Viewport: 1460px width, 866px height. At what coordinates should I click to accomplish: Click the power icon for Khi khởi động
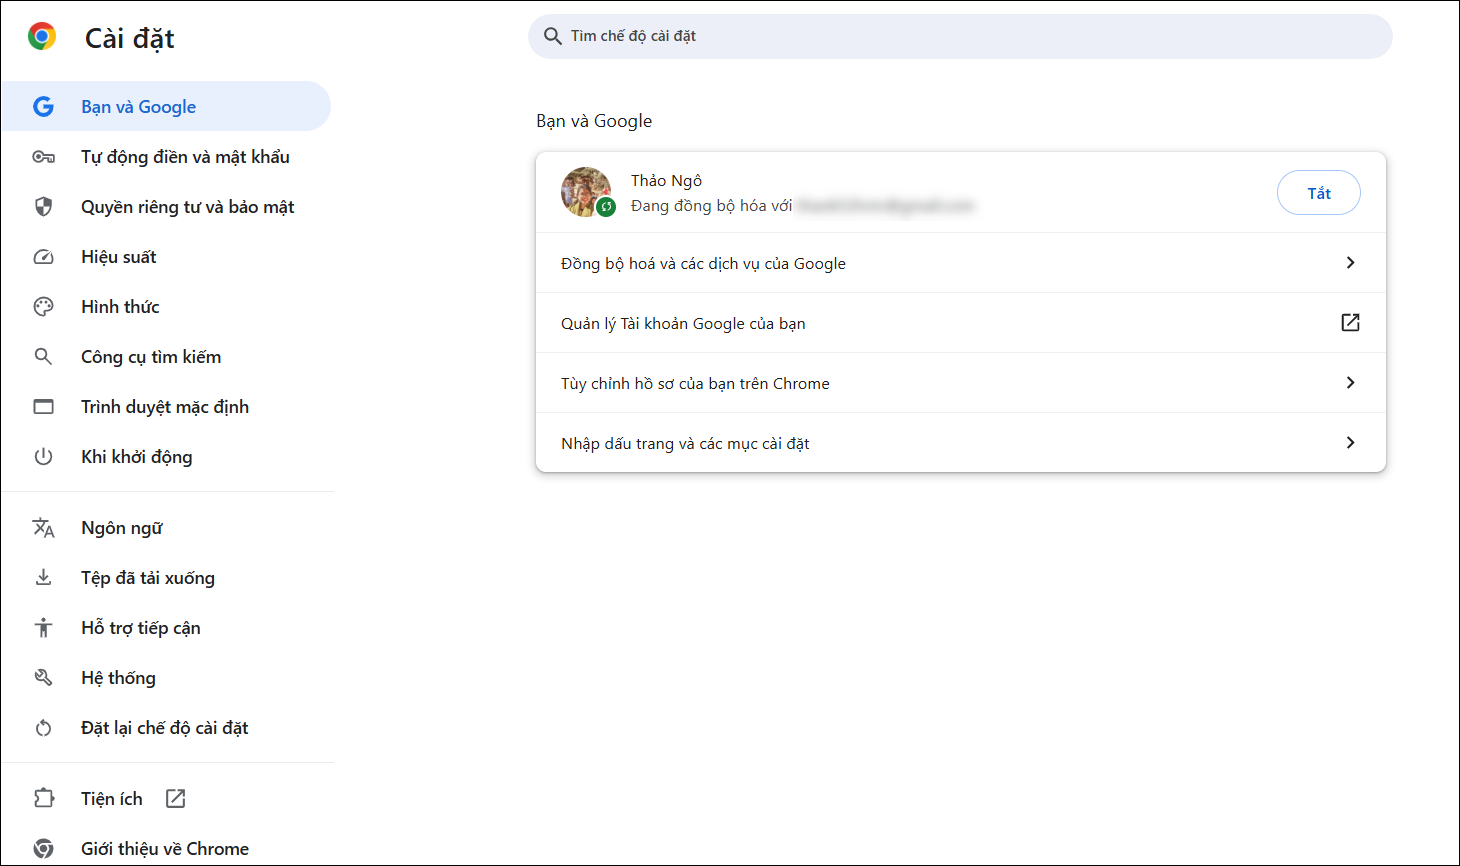coord(43,457)
